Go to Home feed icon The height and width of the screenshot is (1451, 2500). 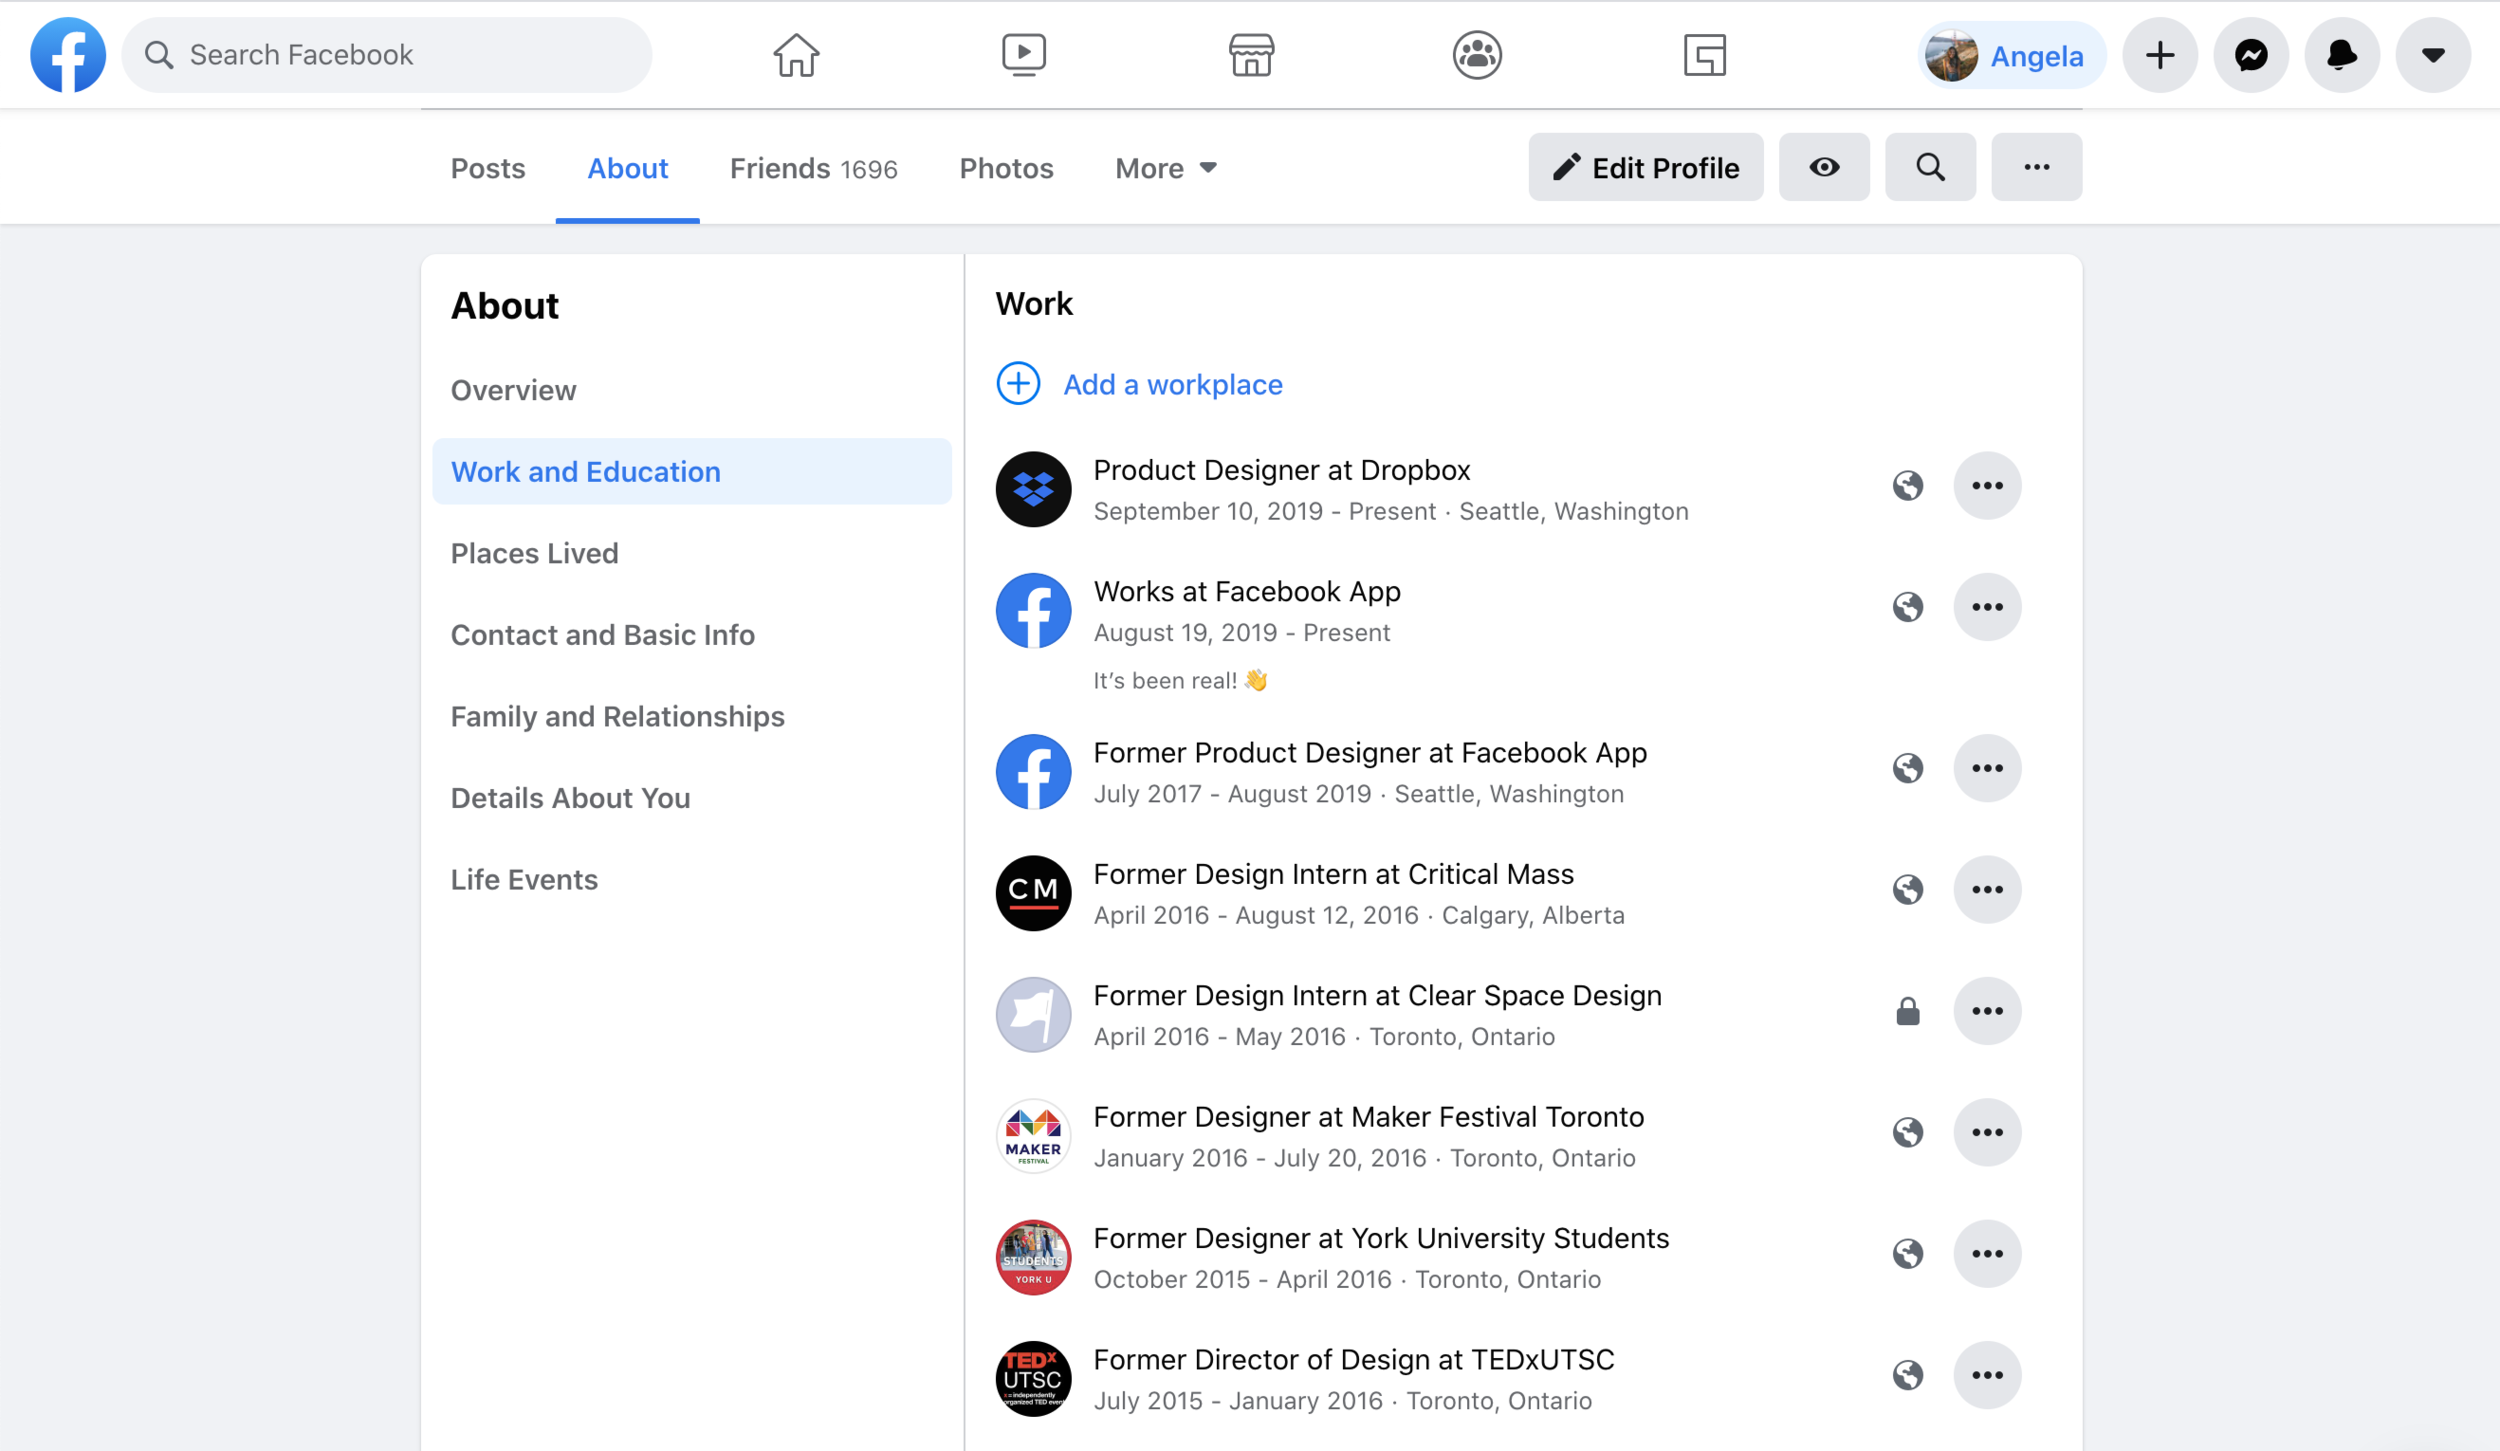click(x=796, y=54)
